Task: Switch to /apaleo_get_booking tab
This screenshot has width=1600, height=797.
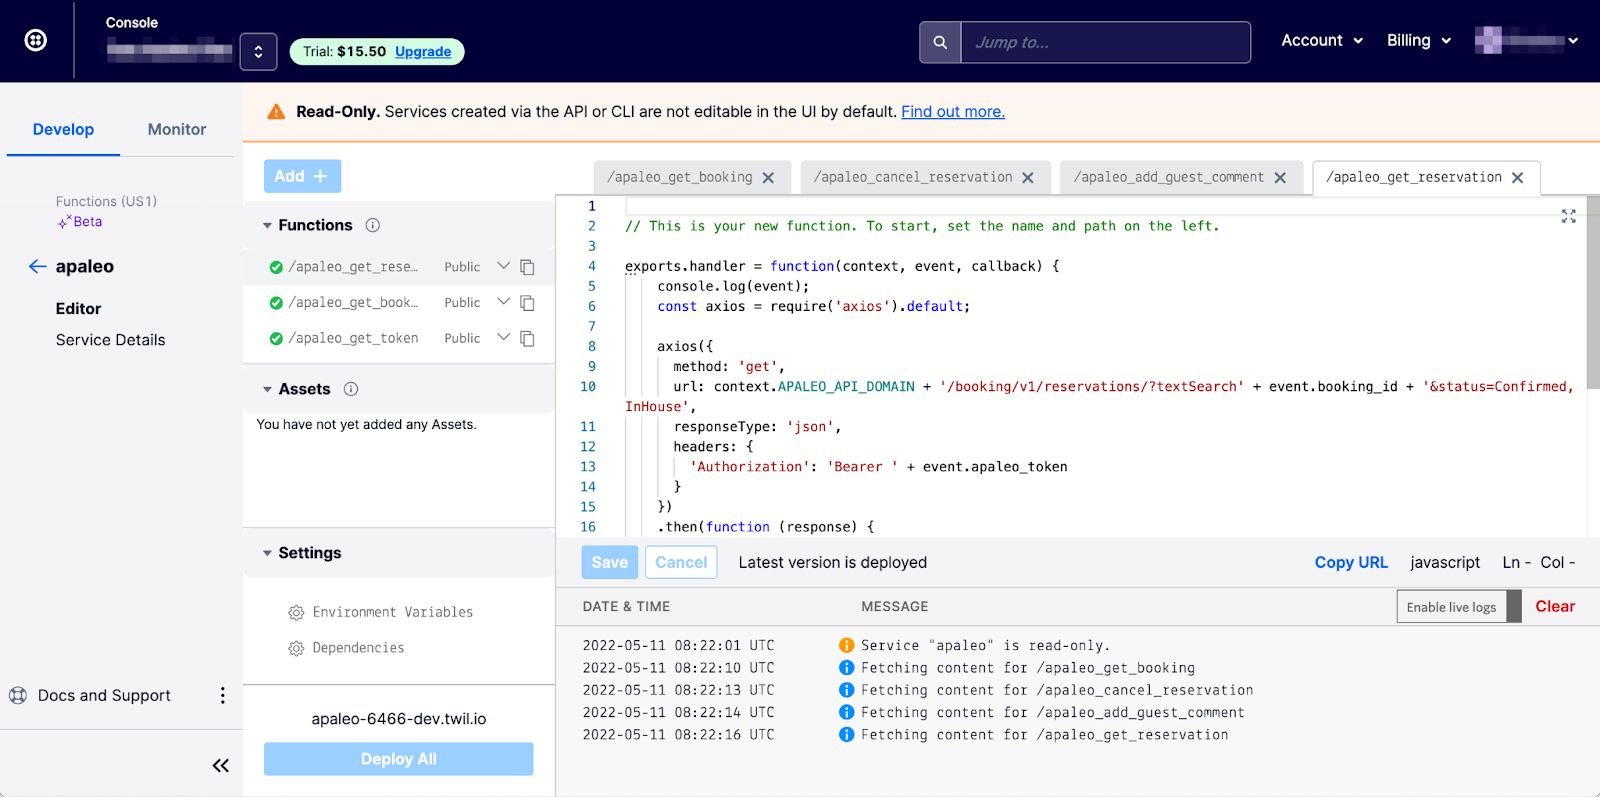Action: coord(680,177)
